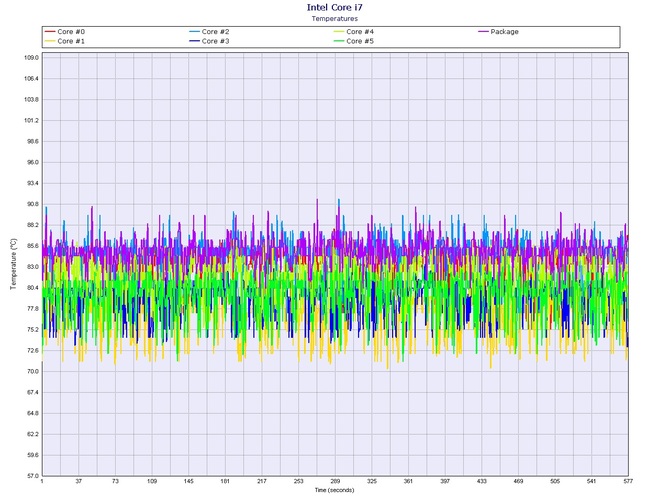Viewport: 670px width, 502px height.
Task: Click the green Core #5 legend line
Action: click(339, 41)
